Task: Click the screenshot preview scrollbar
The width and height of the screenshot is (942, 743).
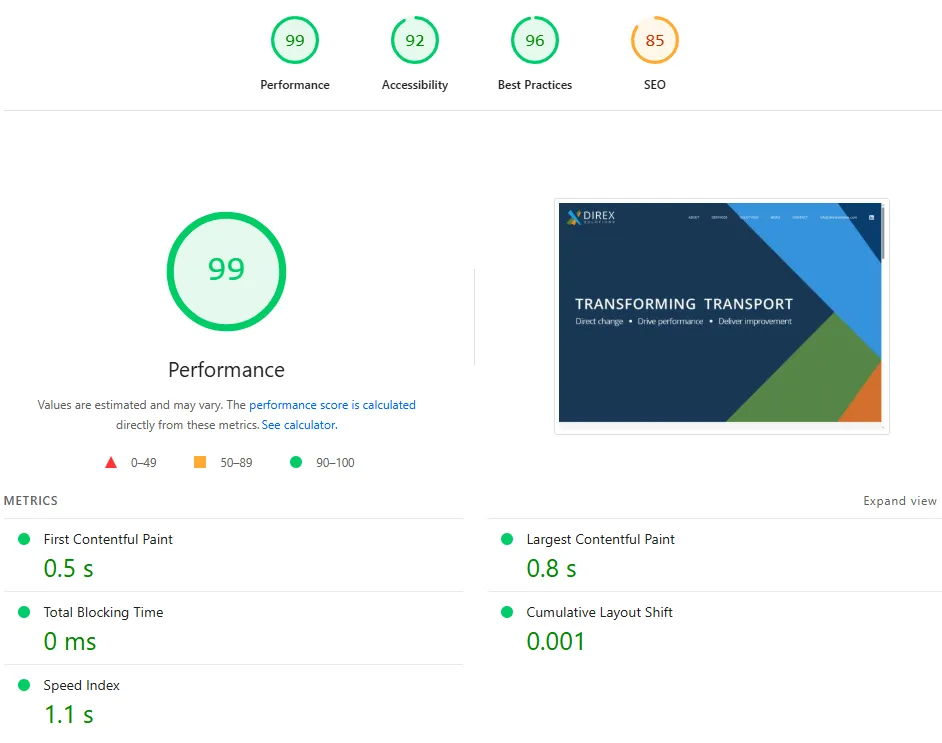Action: click(883, 234)
